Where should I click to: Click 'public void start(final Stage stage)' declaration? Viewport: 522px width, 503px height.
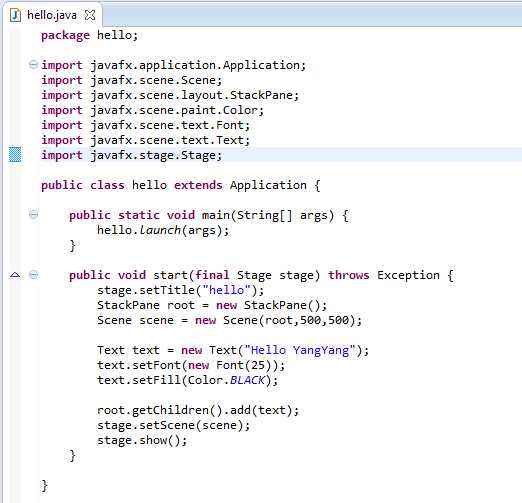pos(194,275)
